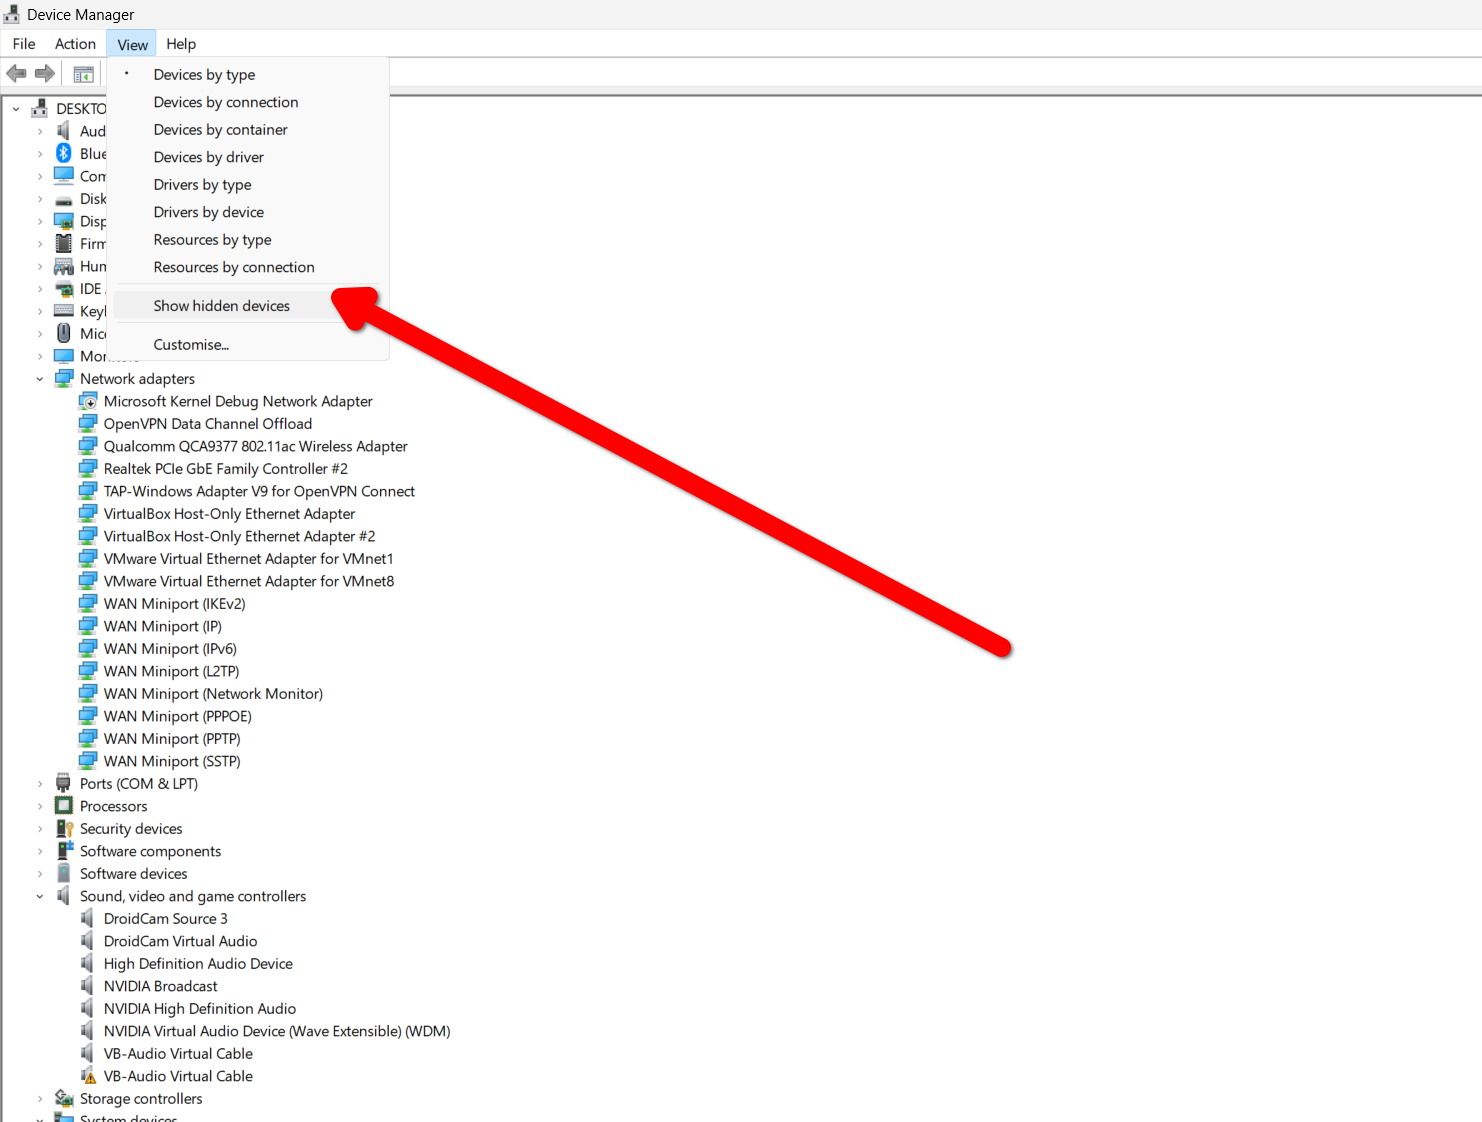The height and width of the screenshot is (1122, 1482).
Task: Select the Bluetooth category icon
Action: pyautogui.click(x=61, y=153)
